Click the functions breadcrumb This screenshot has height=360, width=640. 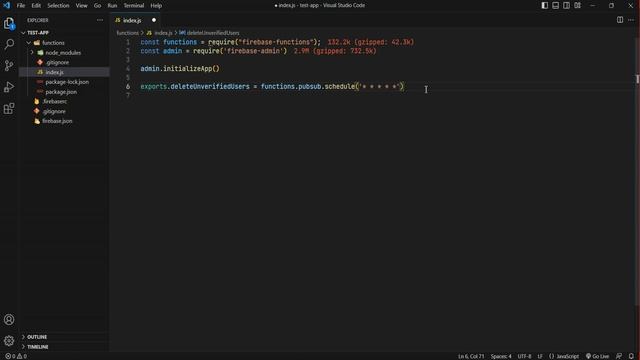(x=127, y=33)
